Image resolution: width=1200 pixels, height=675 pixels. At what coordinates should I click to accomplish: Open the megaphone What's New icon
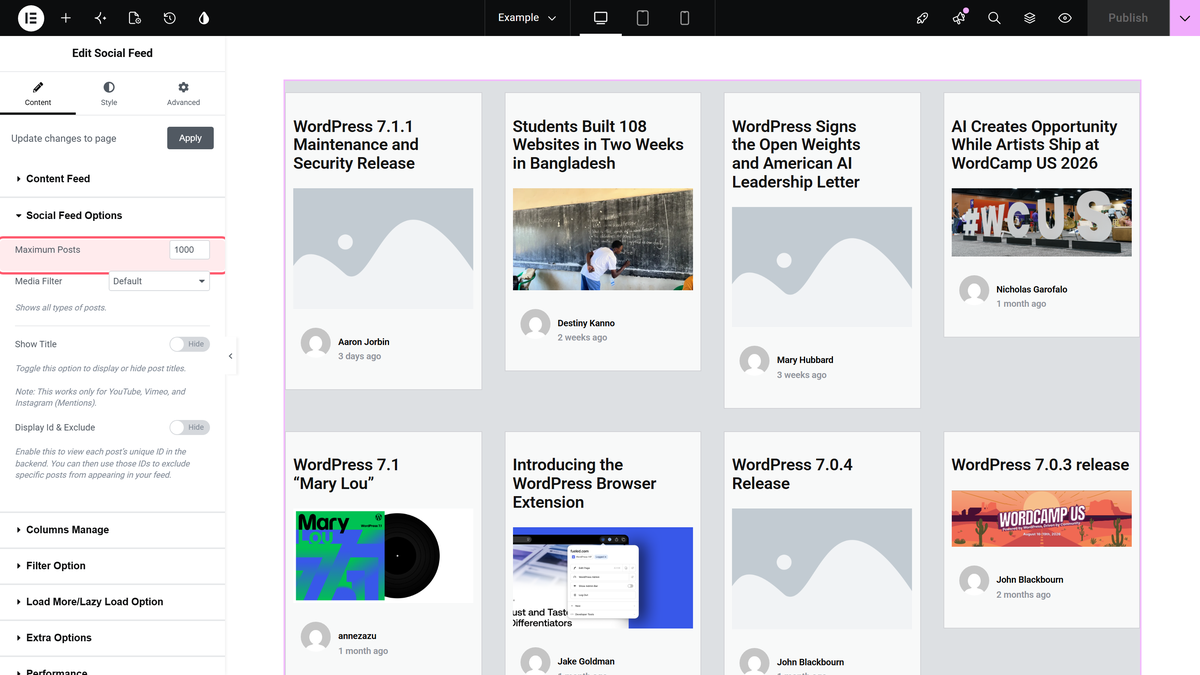[x=959, y=18]
